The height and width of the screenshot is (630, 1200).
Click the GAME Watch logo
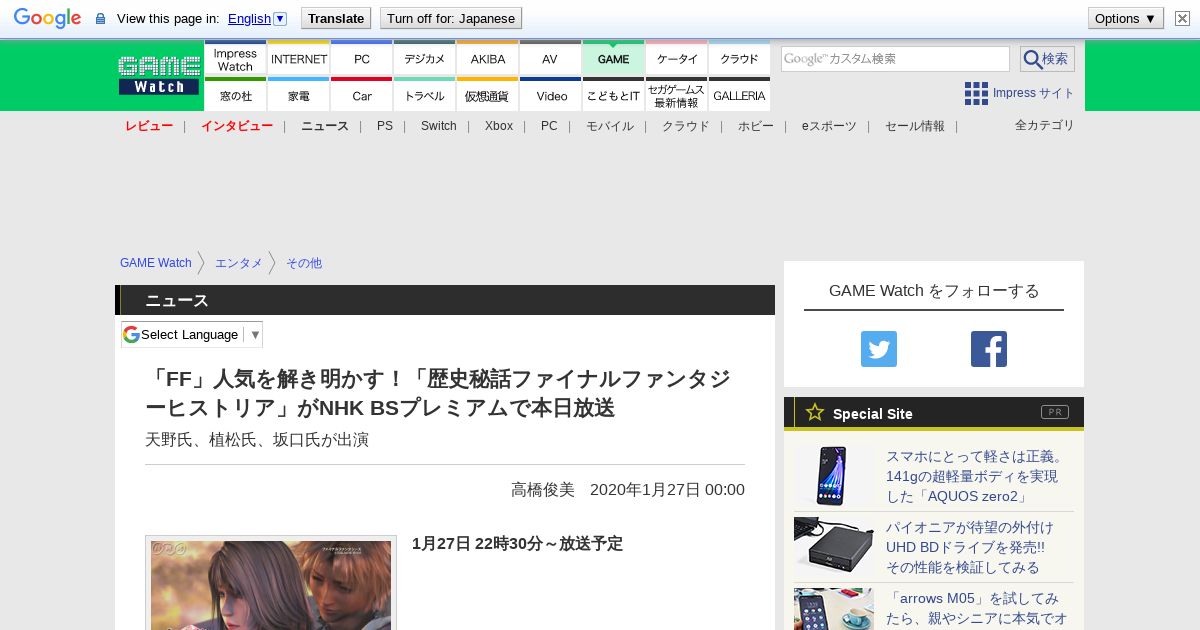[160, 75]
